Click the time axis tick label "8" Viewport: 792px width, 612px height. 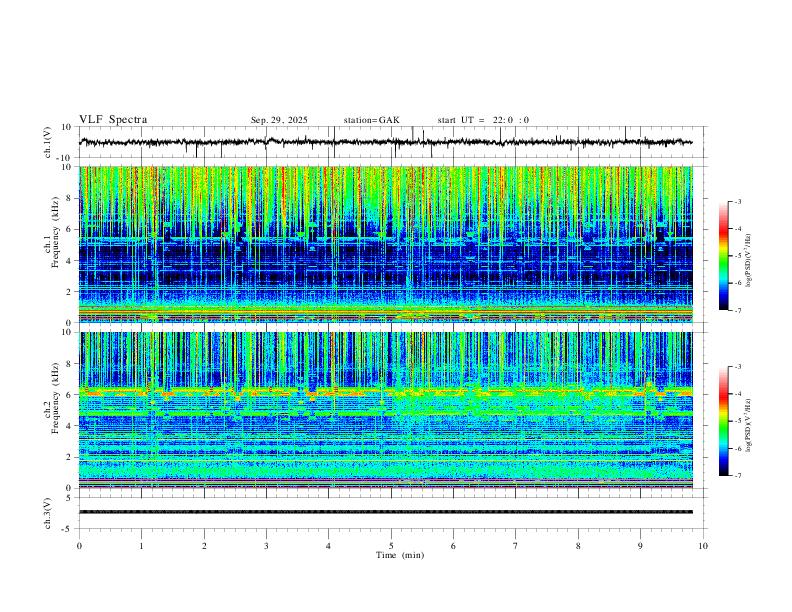[578, 546]
